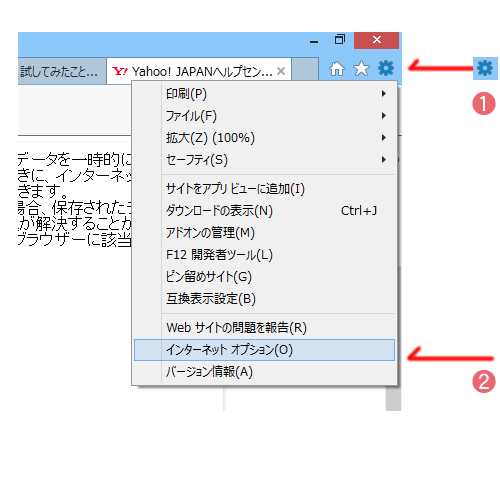Viewport: 500px width, 500px height.
Task: Choose ピン留めサイト(G)
Action: tap(264, 277)
